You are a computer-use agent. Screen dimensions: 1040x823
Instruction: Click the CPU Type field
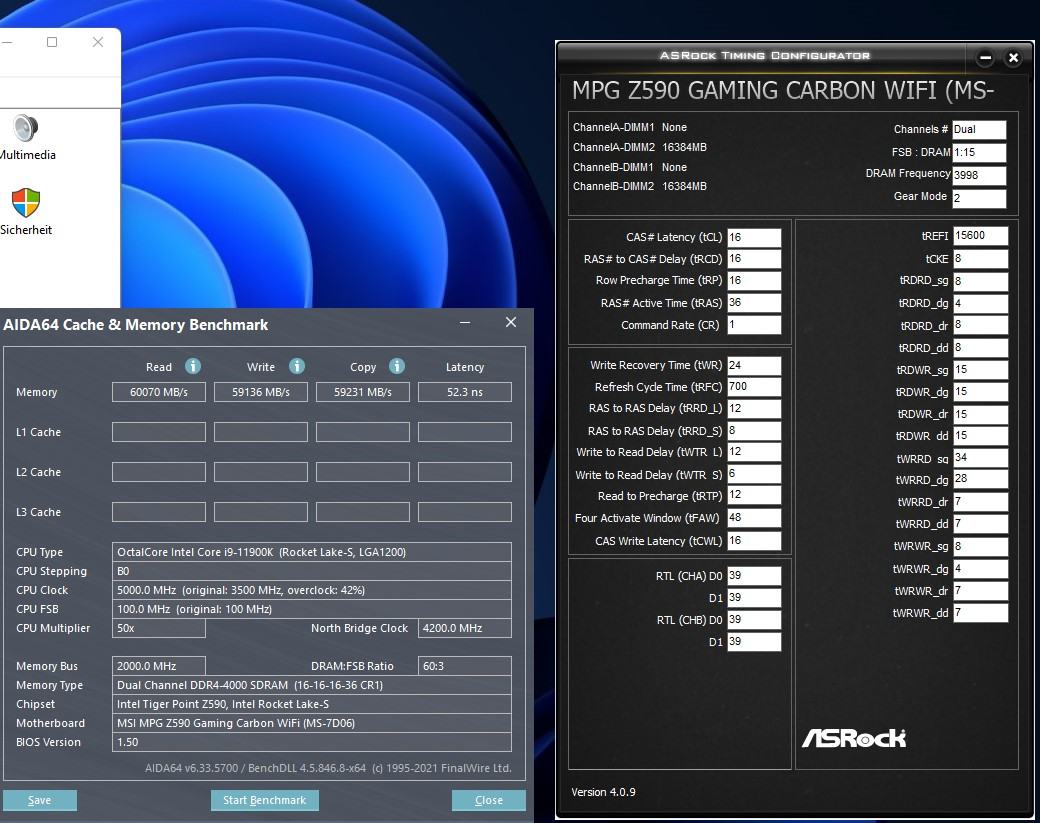(x=312, y=552)
